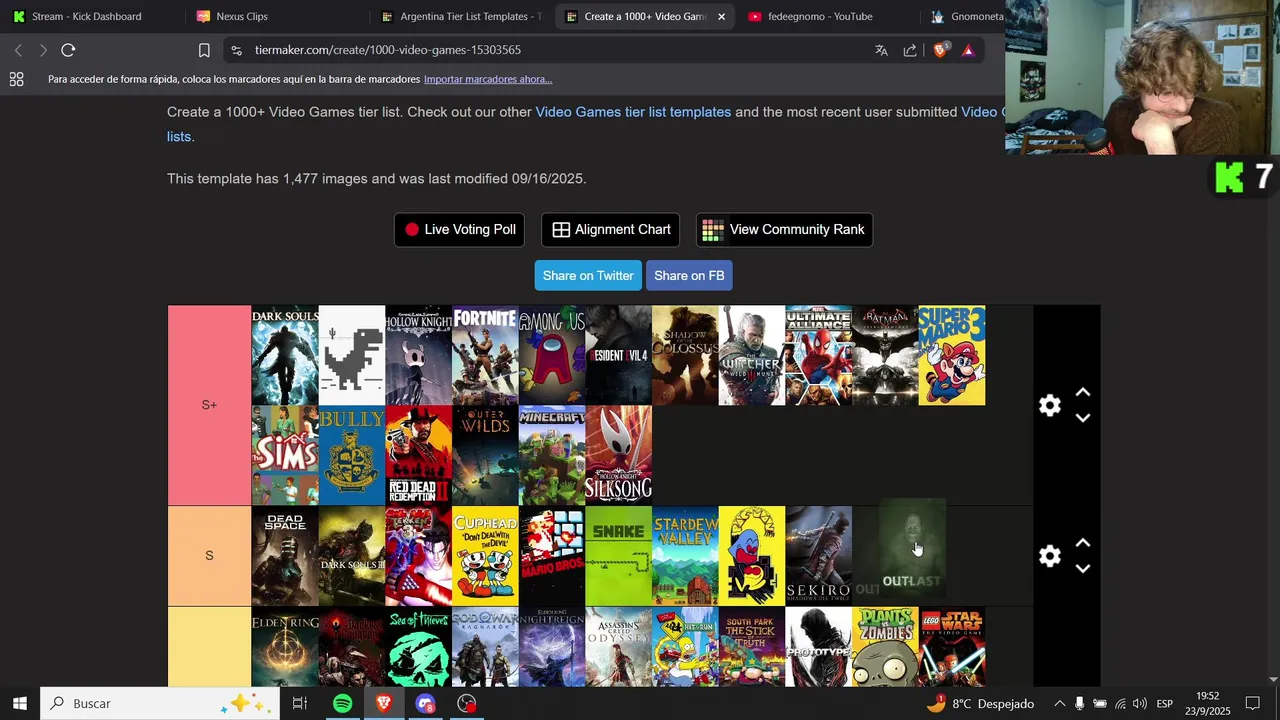View Community Rank
The image size is (1280, 720).
pos(784,230)
